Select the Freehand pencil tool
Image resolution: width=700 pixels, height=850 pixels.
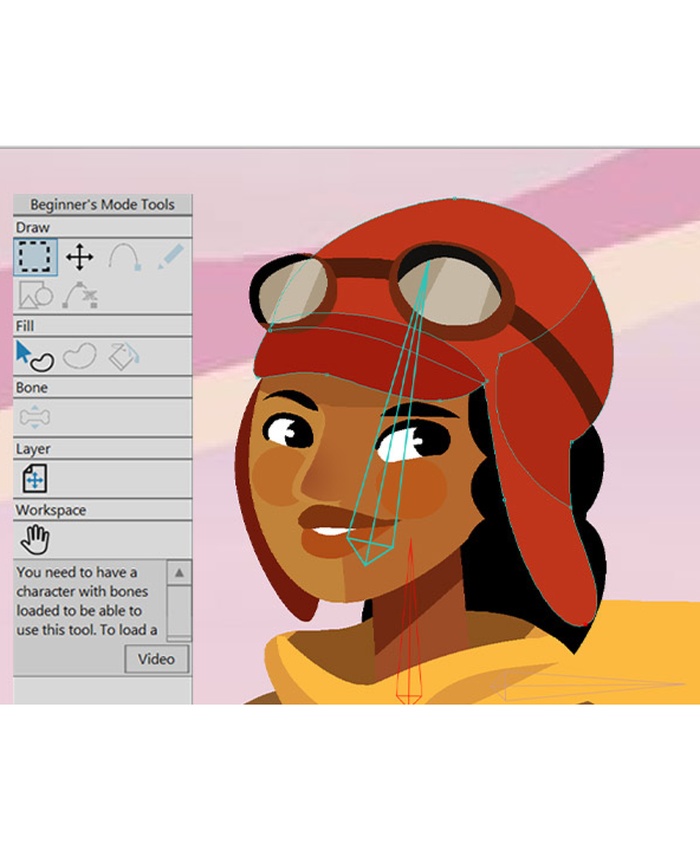pyautogui.click(x=169, y=258)
